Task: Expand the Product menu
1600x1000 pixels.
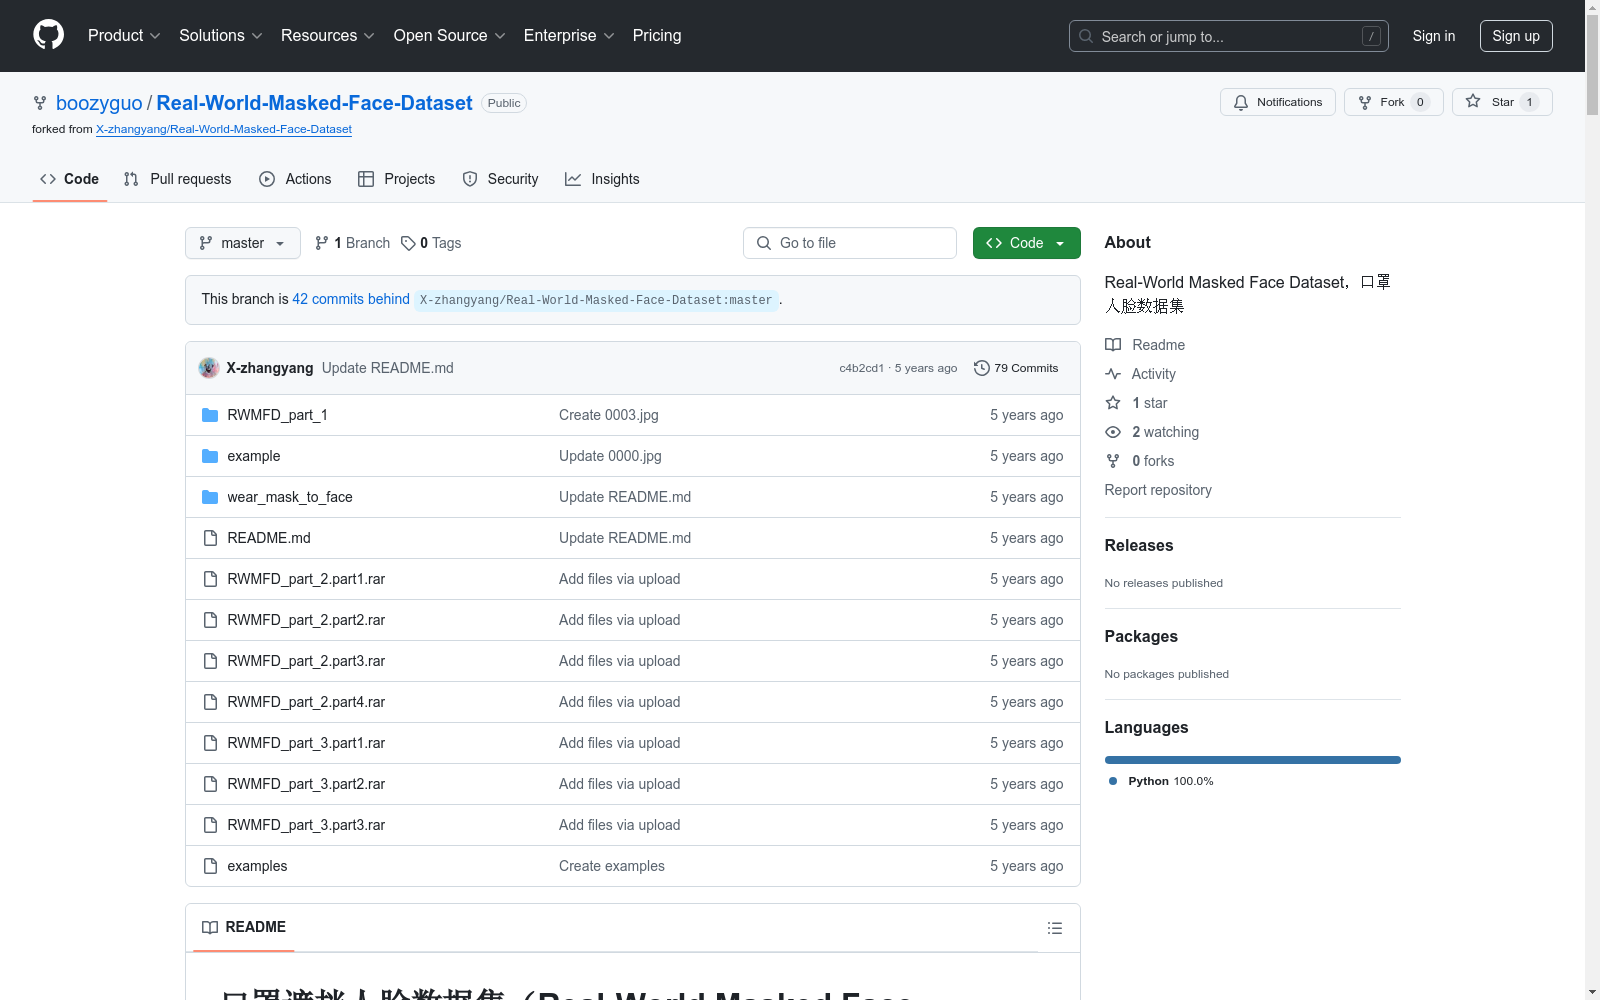Action: point(124,35)
